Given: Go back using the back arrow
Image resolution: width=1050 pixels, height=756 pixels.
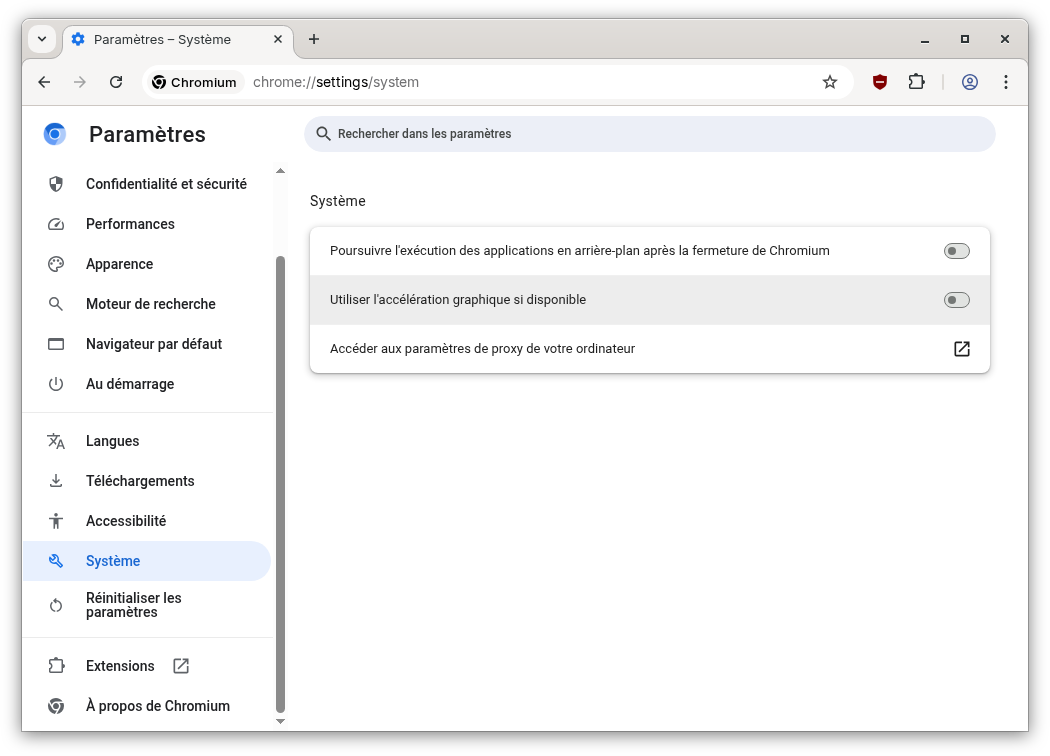Looking at the screenshot, I should tap(44, 82).
